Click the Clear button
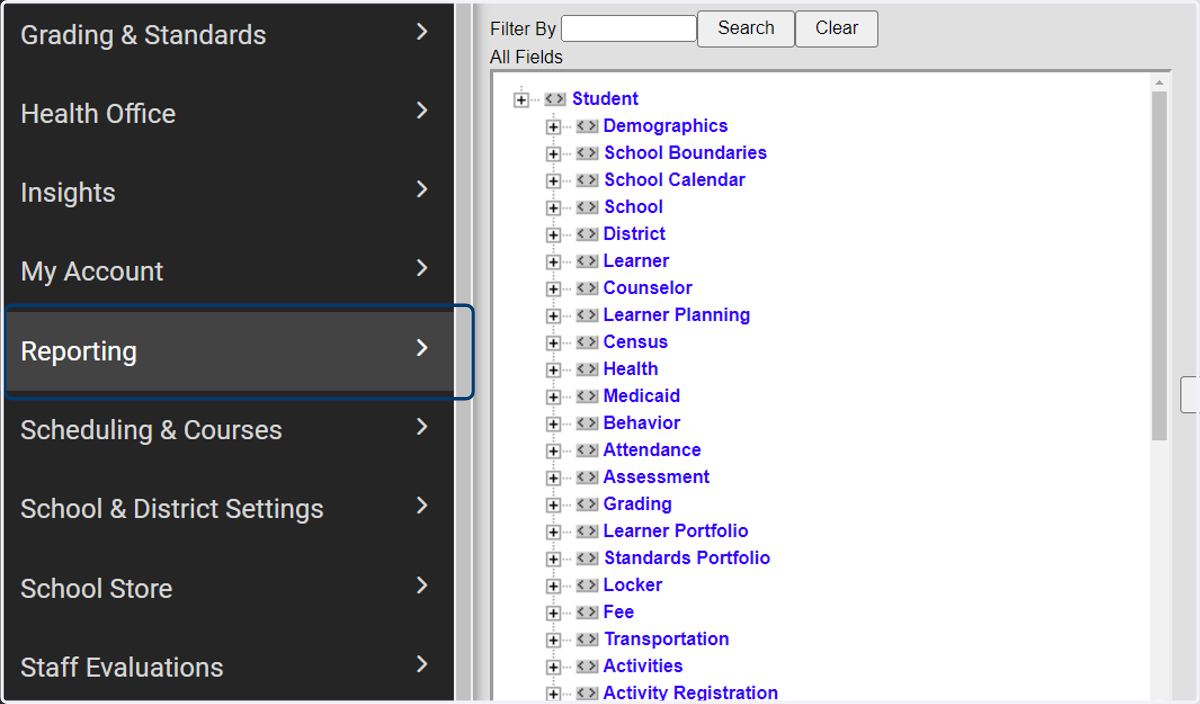Viewport: 1200px width, 704px height. pyautogui.click(x=837, y=28)
